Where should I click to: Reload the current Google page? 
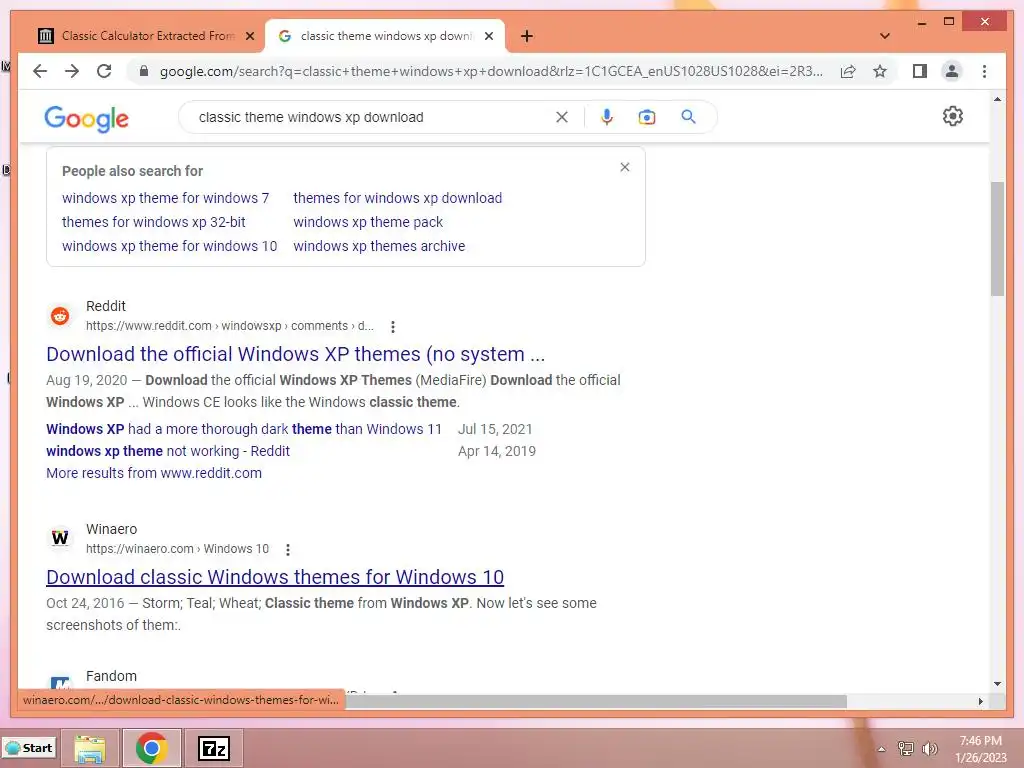[104, 71]
